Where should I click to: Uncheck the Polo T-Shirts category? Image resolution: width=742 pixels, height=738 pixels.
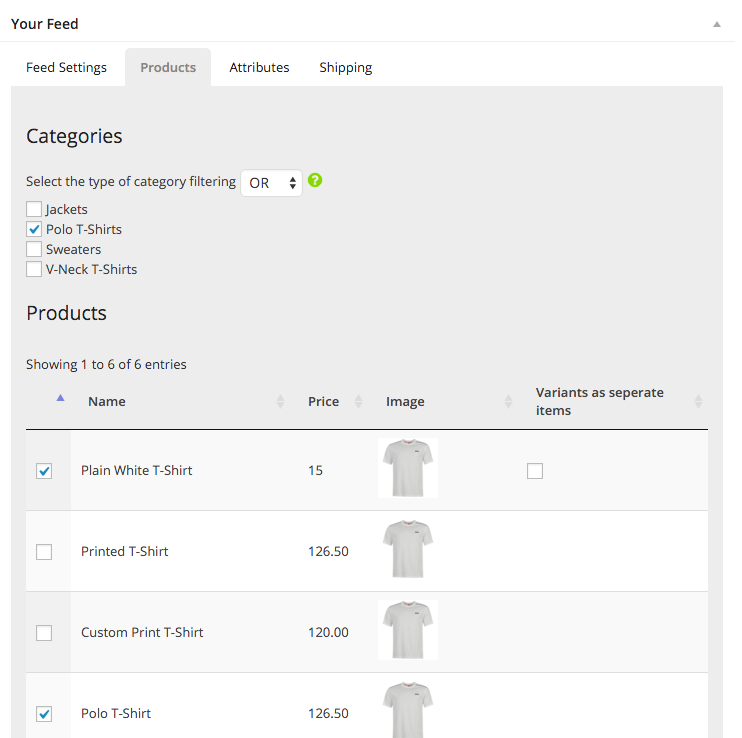click(34, 229)
